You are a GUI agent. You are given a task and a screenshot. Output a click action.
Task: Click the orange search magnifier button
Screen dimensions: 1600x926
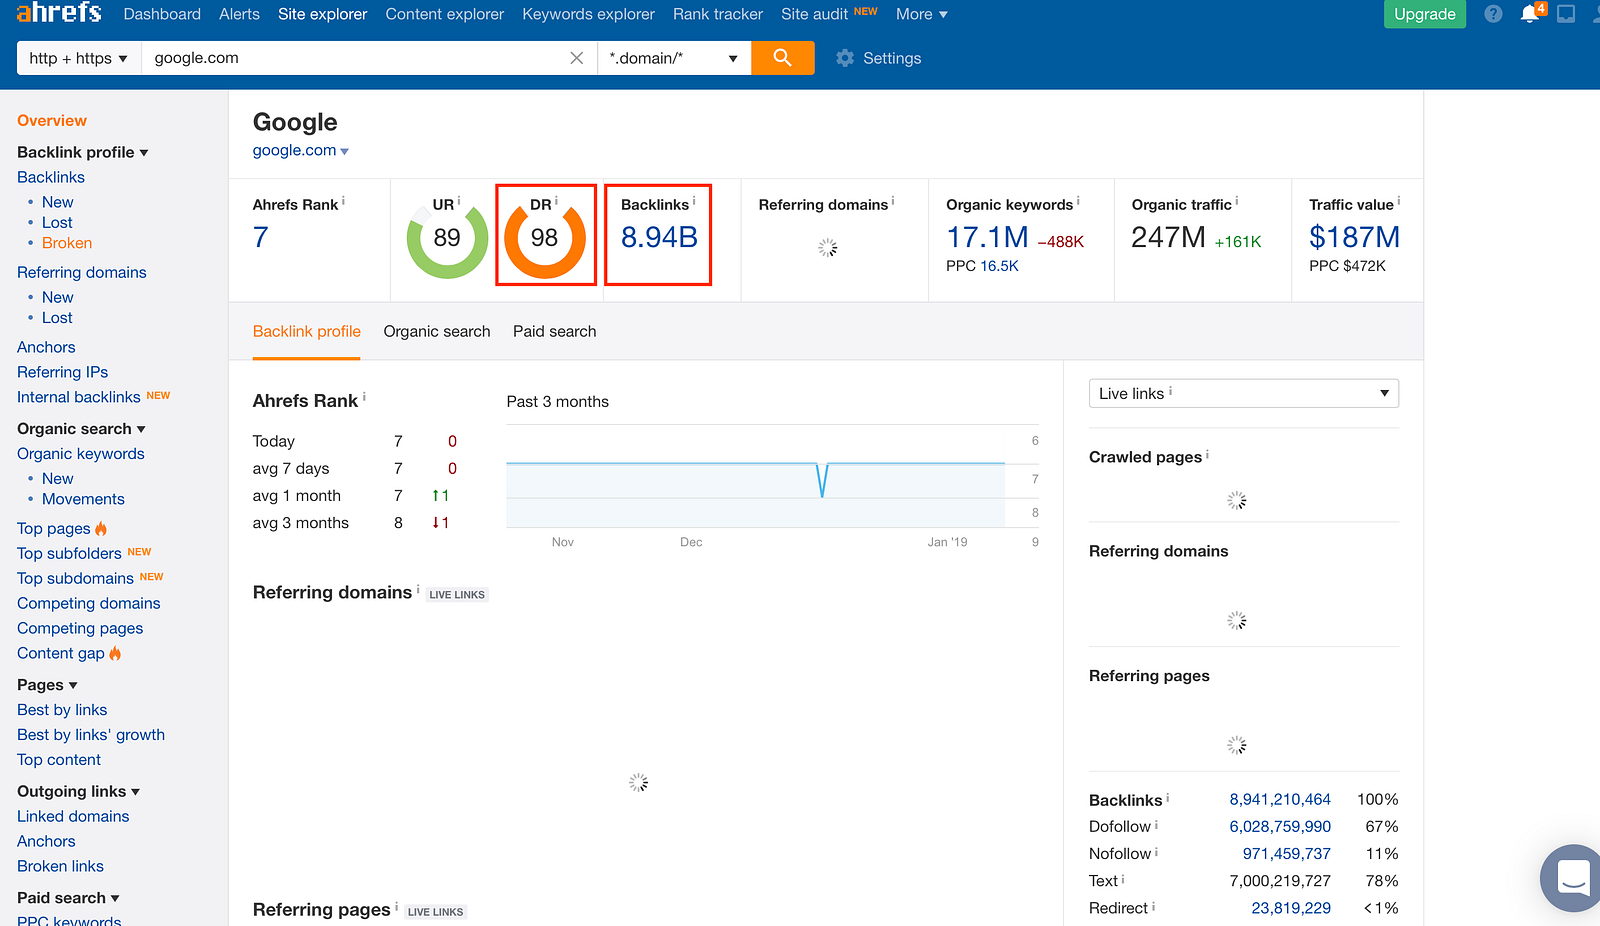pyautogui.click(x=782, y=58)
